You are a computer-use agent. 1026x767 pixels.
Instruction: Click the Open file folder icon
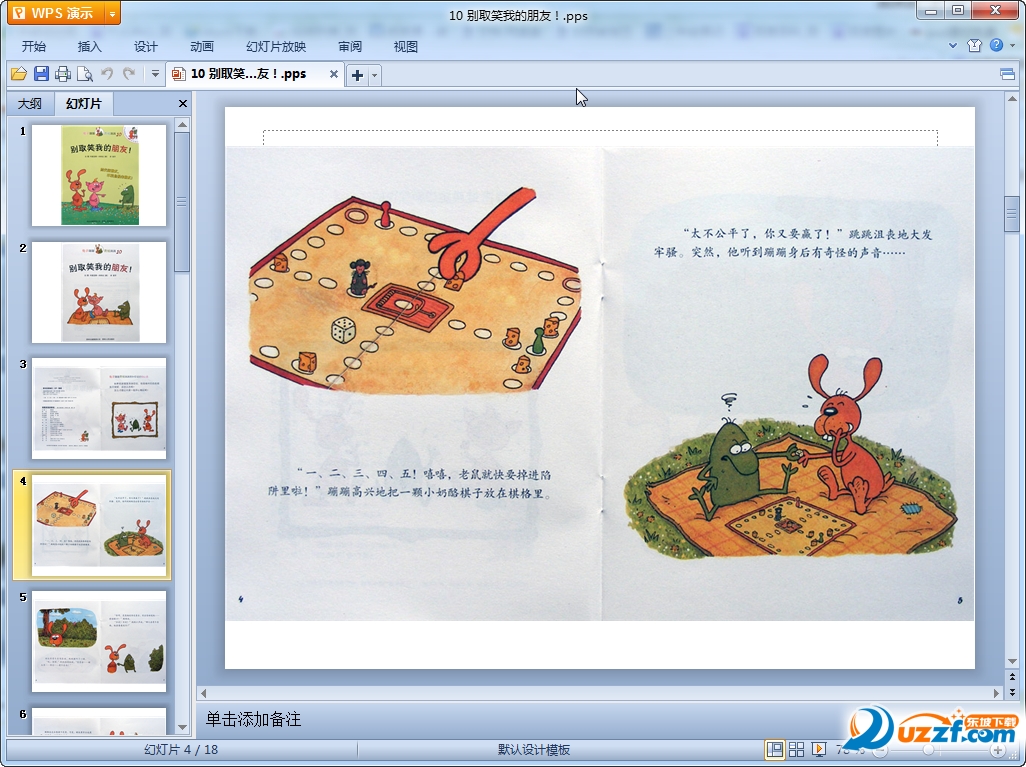point(19,74)
